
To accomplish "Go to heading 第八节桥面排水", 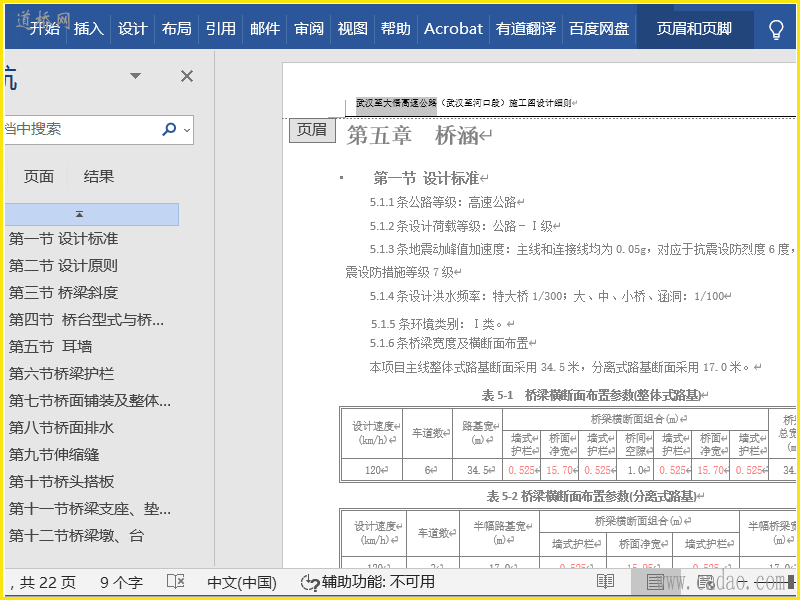I will tap(62, 427).
